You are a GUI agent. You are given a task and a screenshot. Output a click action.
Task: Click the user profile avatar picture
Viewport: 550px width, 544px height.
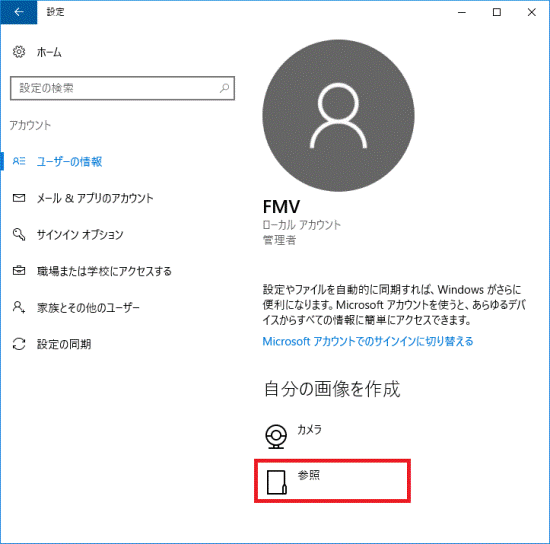[x=338, y=115]
